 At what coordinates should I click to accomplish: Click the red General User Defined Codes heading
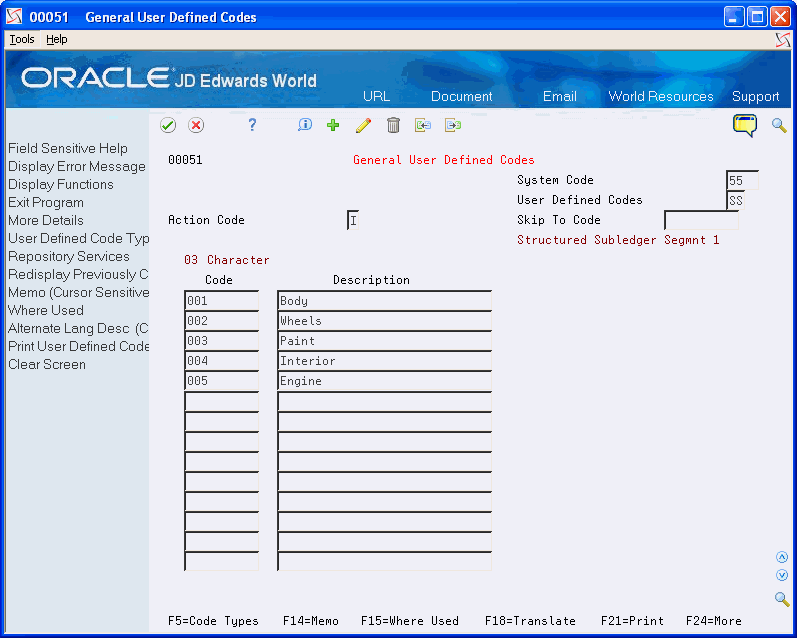pyautogui.click(x=444, y=160)
